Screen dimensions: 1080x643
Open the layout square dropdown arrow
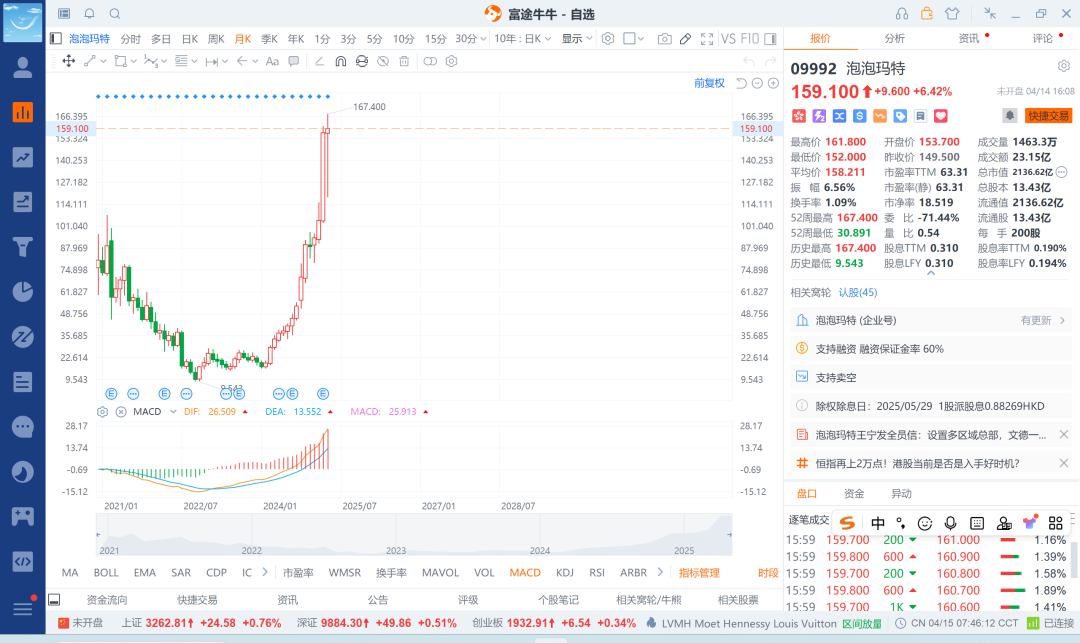tap(641, 39)
